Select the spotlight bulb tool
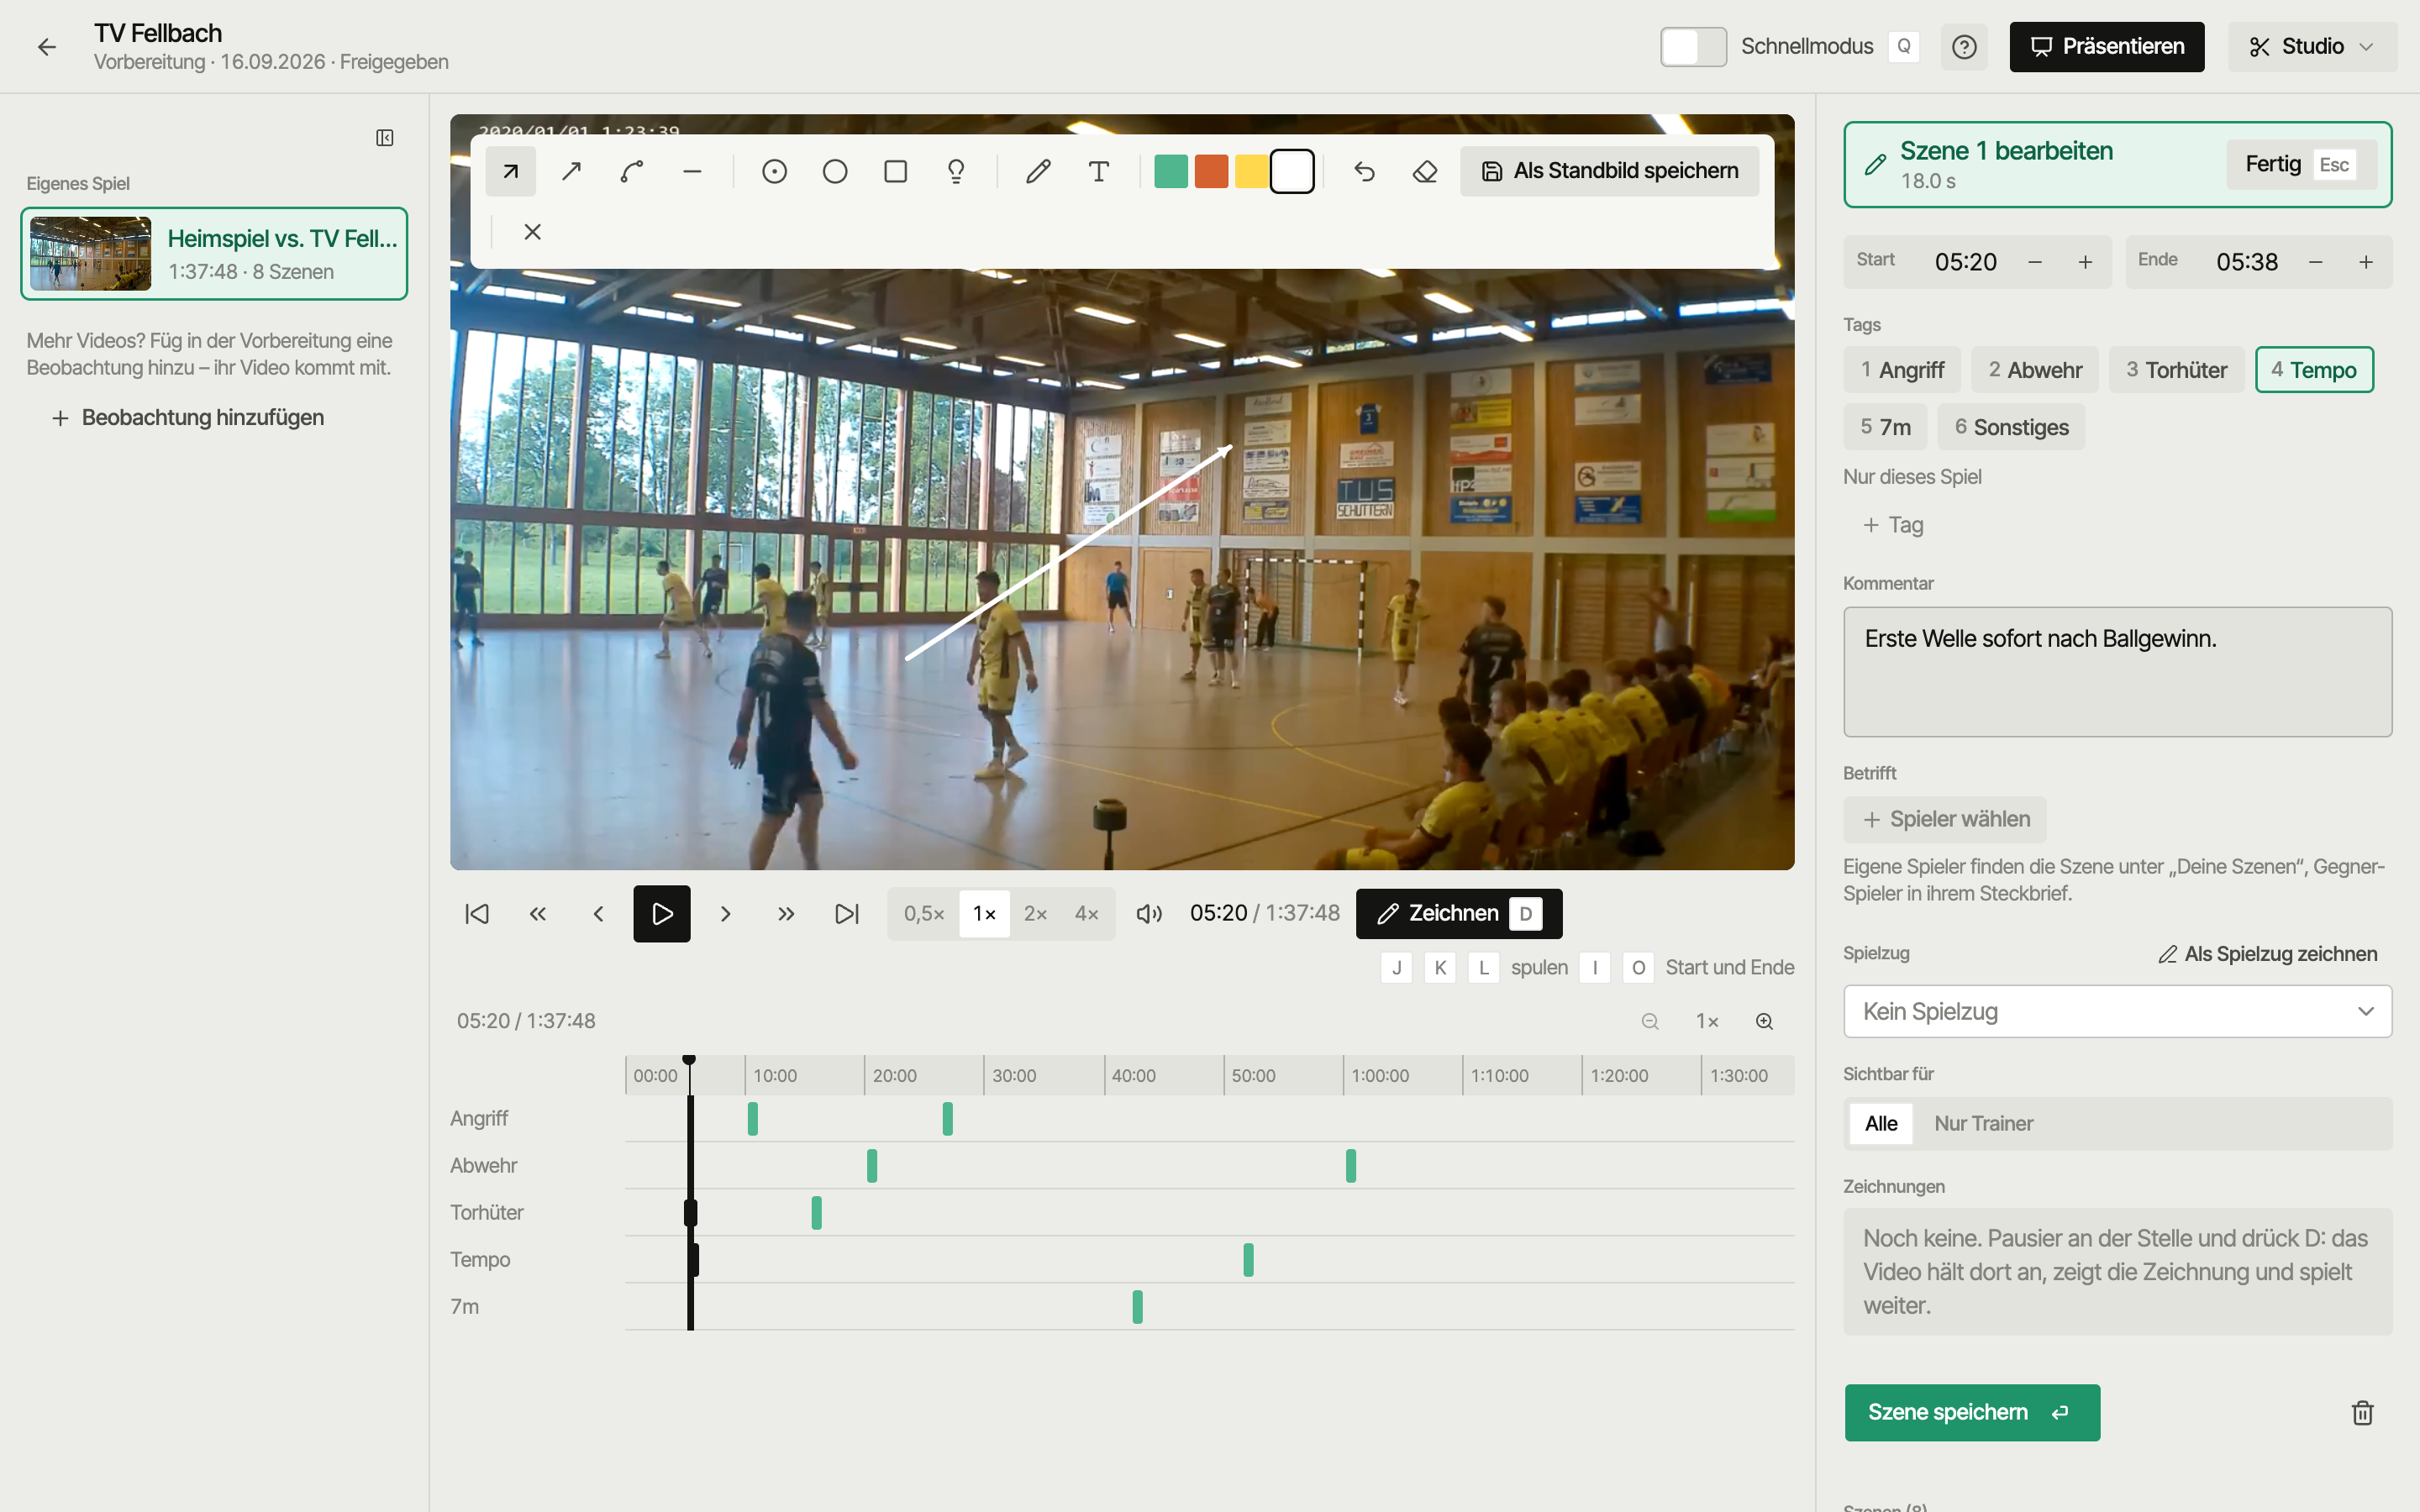Image resolution: width=2420 pixels, height=1512 pixels. point(956,171)
